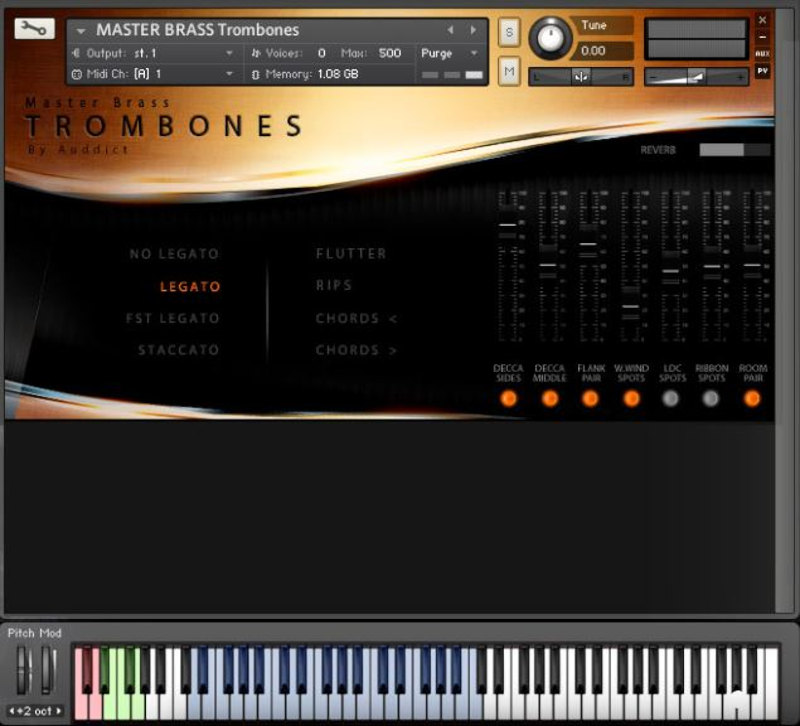Click the Mod wheel
The height and width of the screenshot is (726, 800).
(48, 670)
